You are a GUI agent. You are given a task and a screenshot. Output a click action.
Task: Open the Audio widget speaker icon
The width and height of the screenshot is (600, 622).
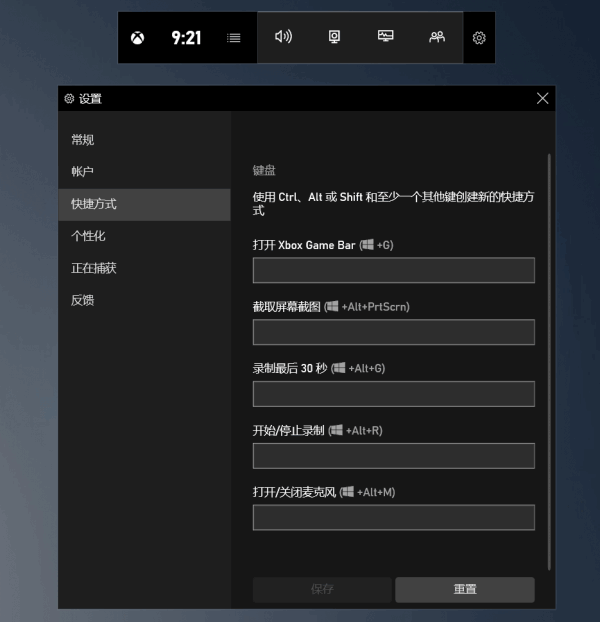(x=283, y=37)
